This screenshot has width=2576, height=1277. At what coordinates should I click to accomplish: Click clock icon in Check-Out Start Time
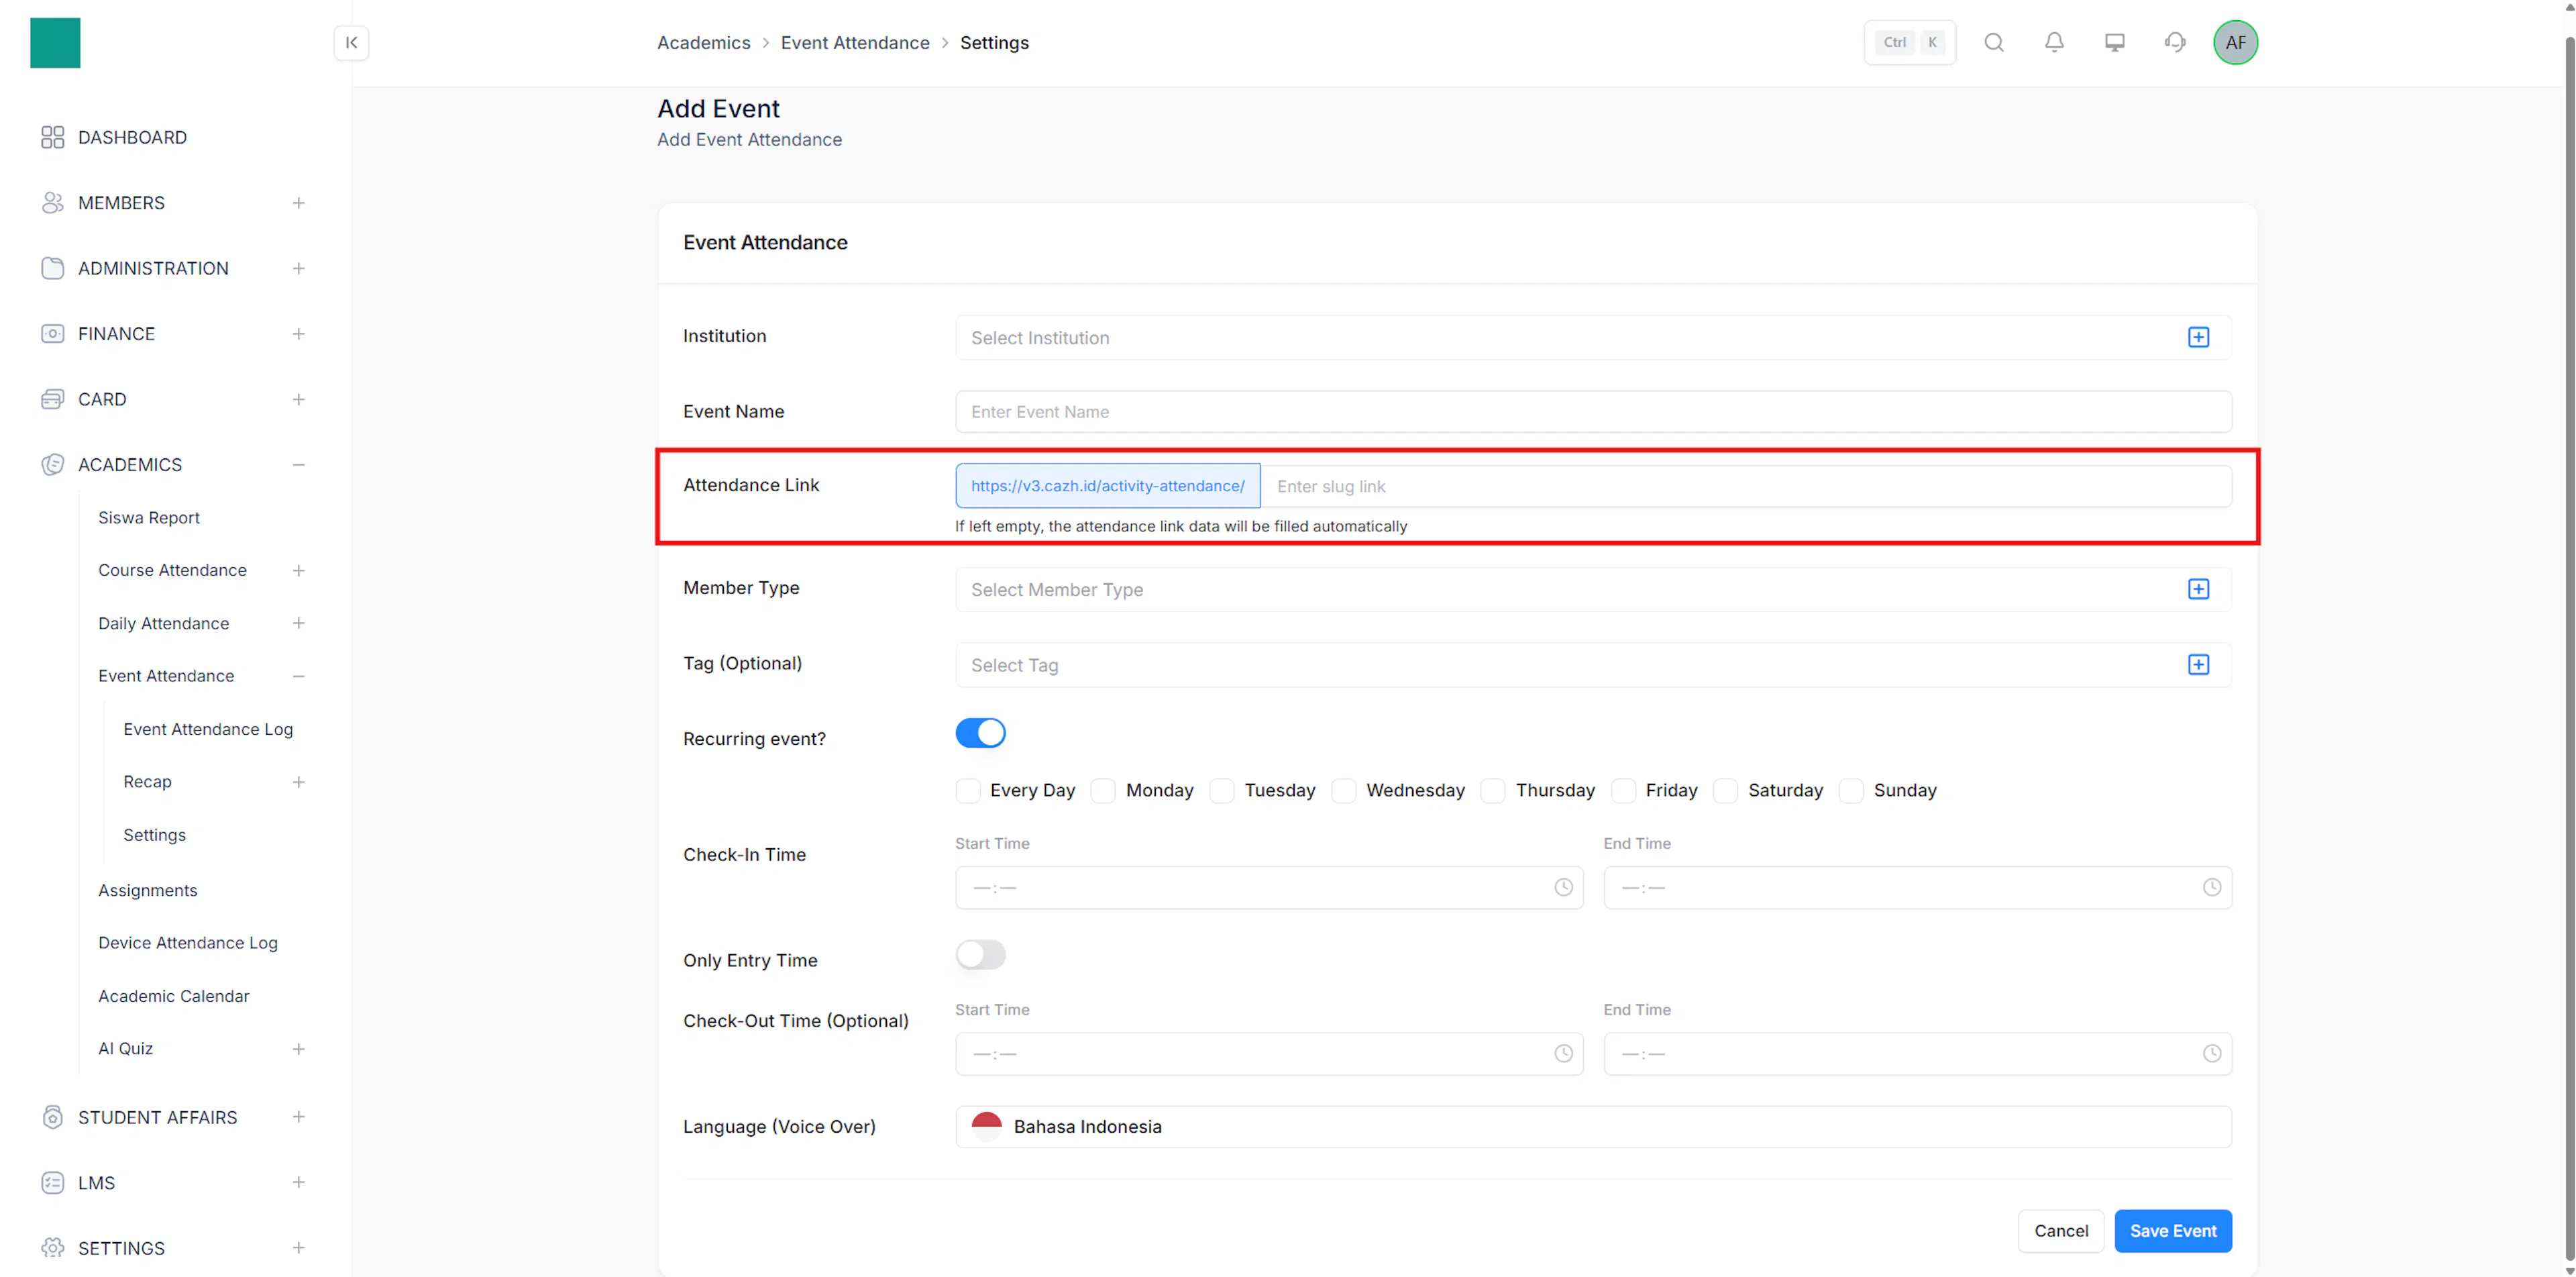click(1563, 1054)
